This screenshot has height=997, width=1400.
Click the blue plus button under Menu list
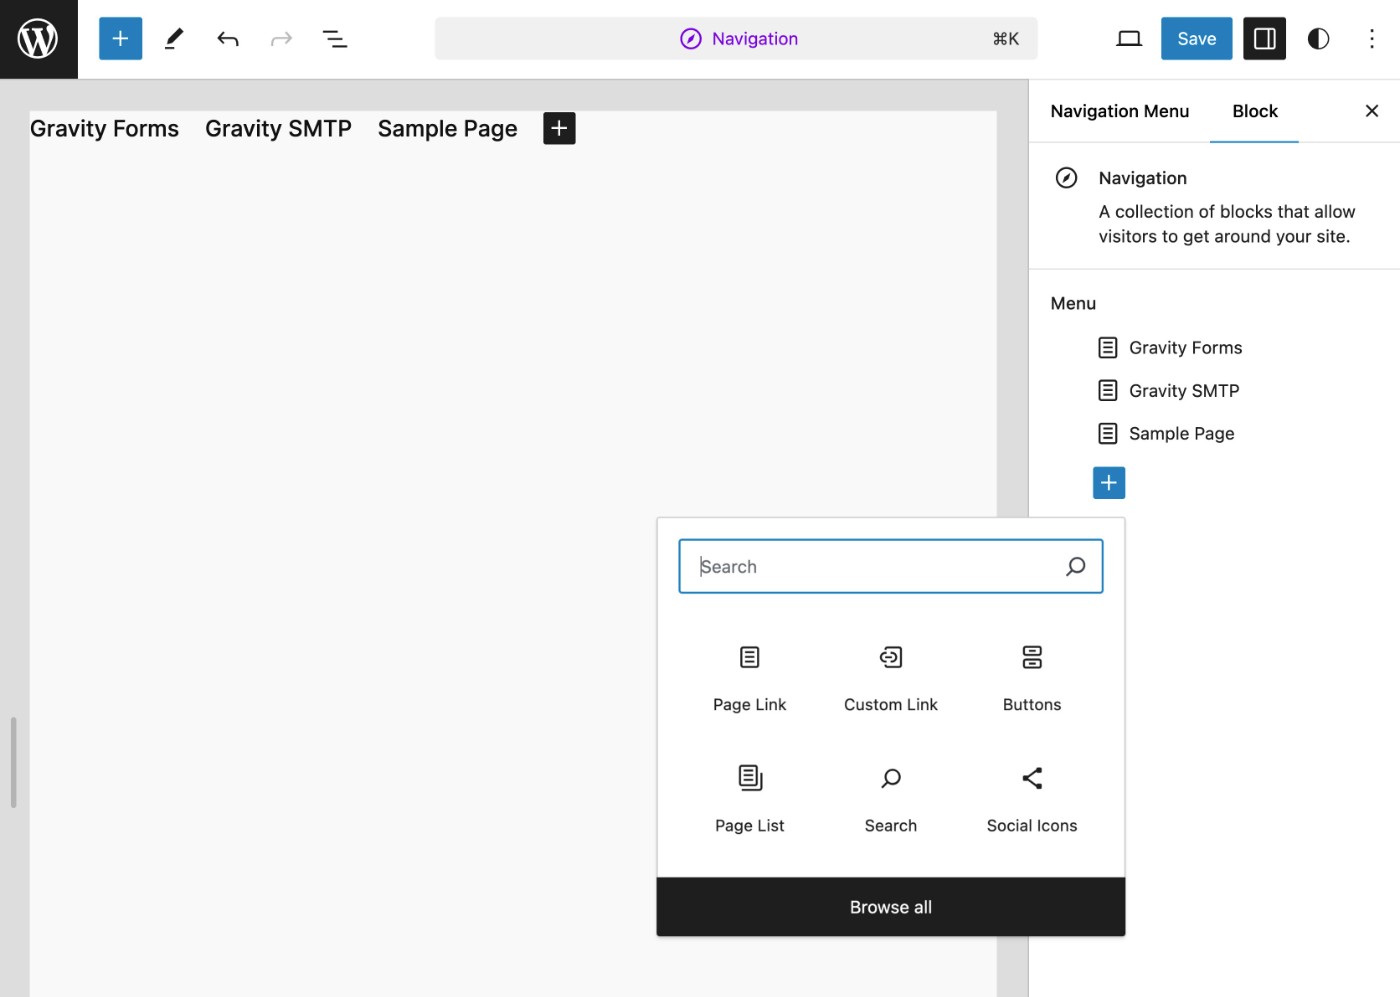[x=1109, y=483]
